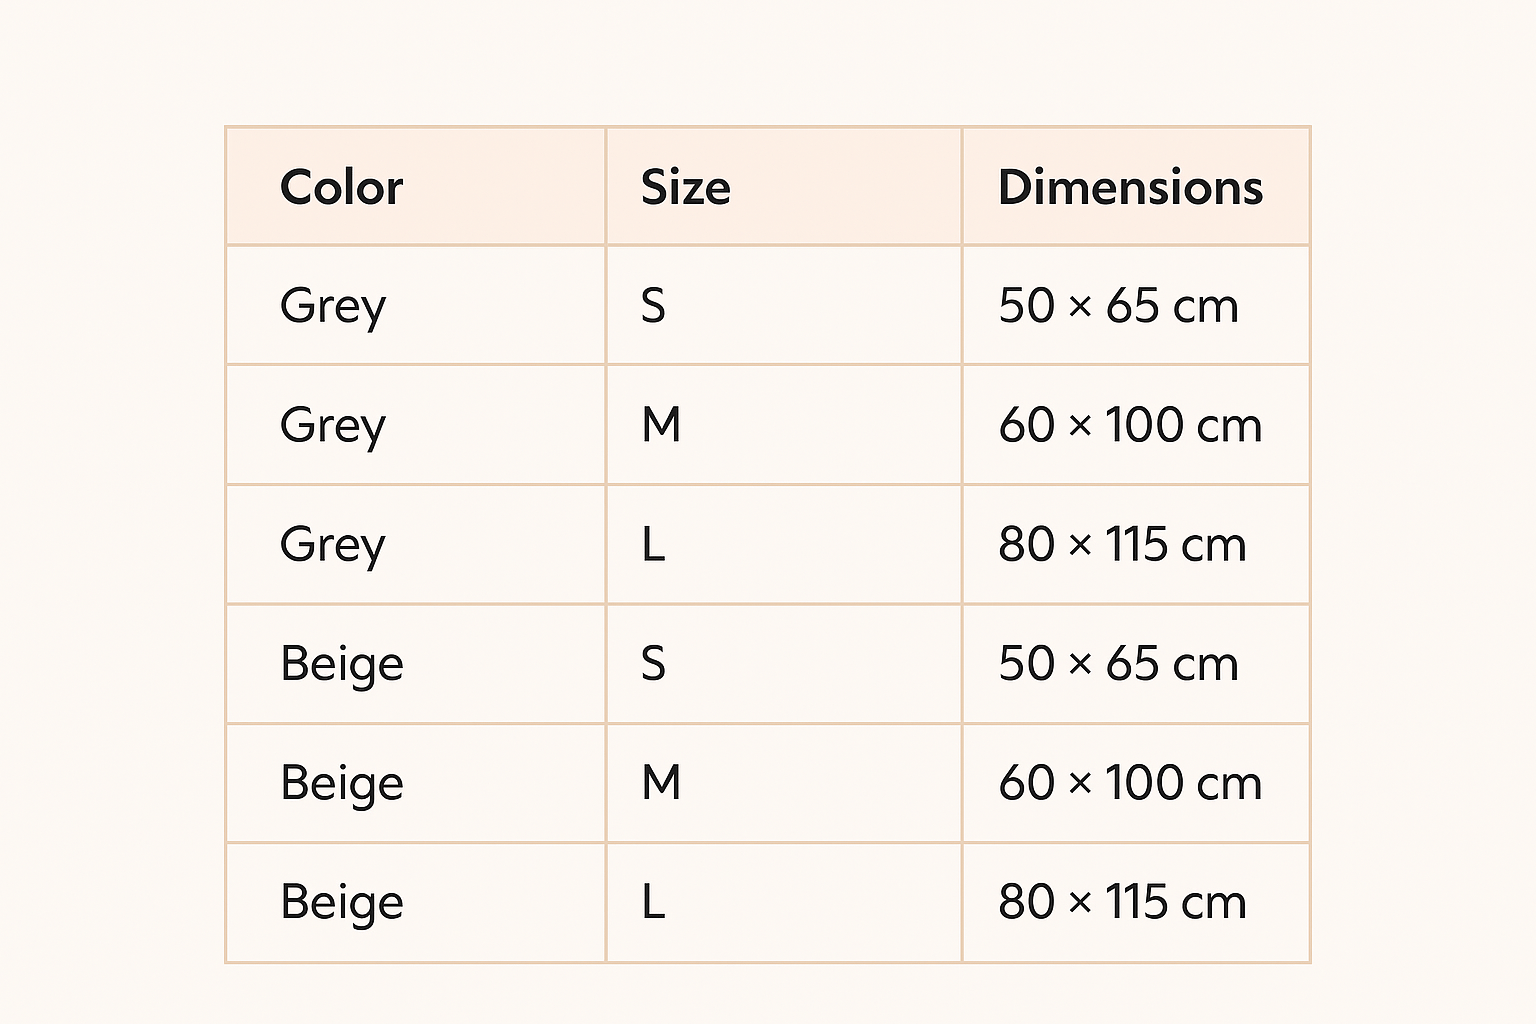Click the Grey cell in the L row

click(333, 545)
